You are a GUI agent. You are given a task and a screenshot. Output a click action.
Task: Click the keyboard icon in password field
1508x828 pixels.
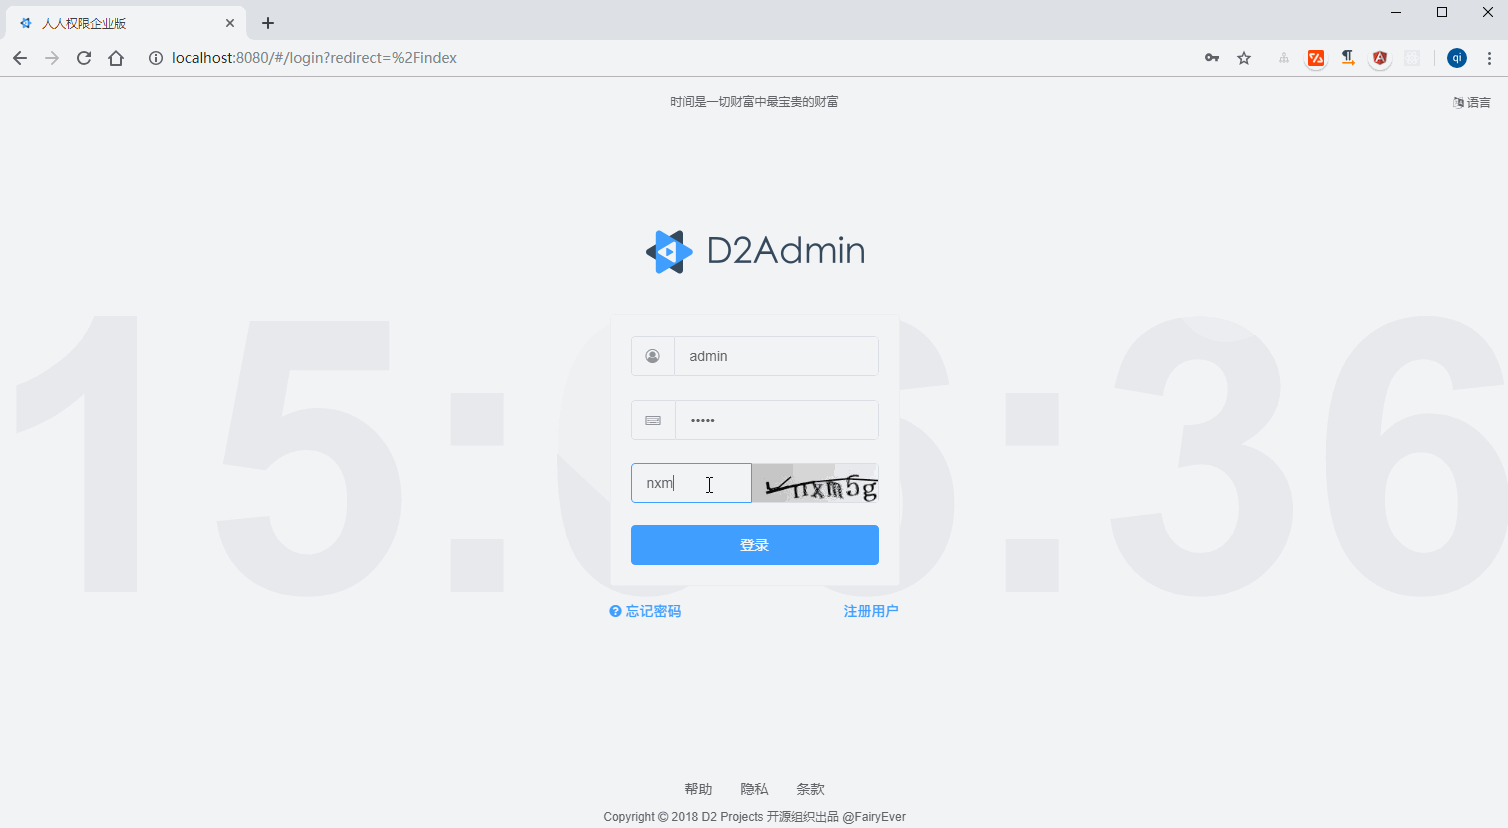[652, 419]
